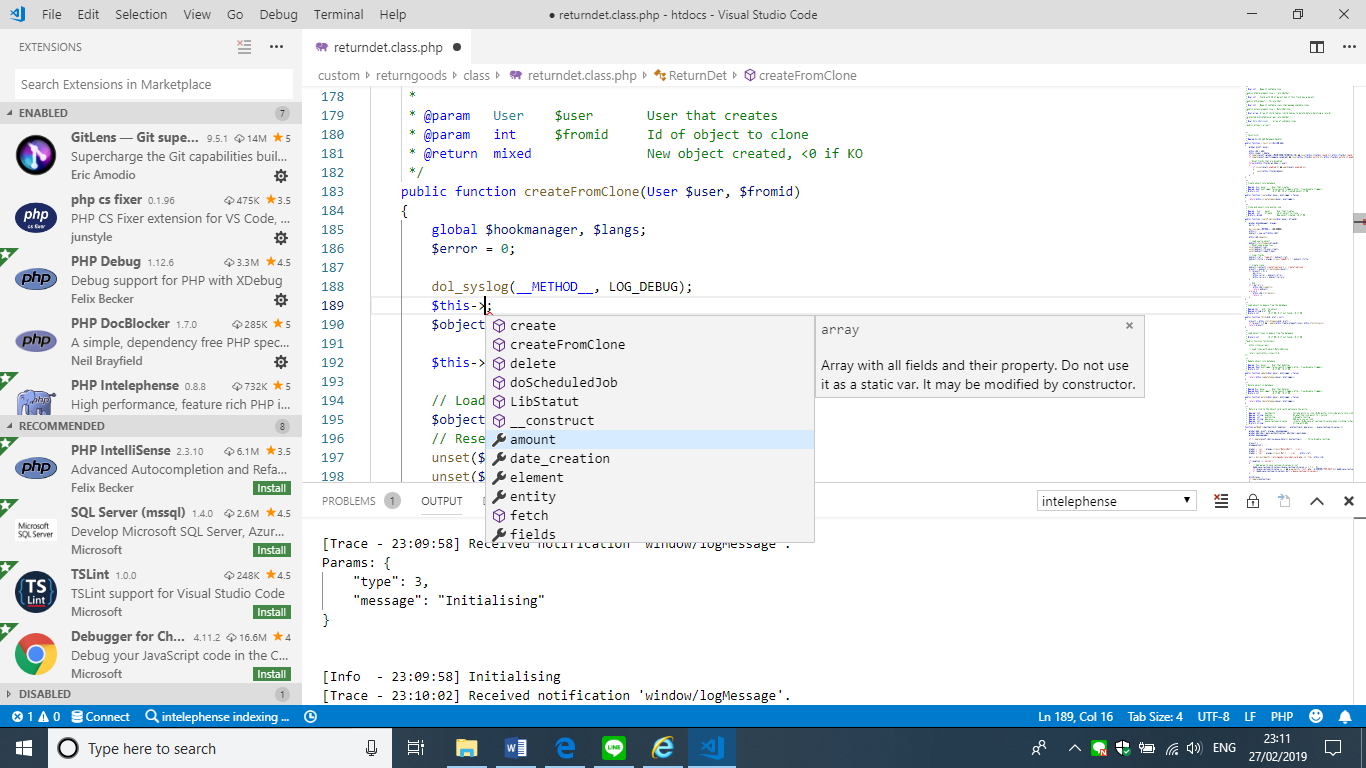Open the Terminal menu
1366x768 pixels.
(338, 14)
